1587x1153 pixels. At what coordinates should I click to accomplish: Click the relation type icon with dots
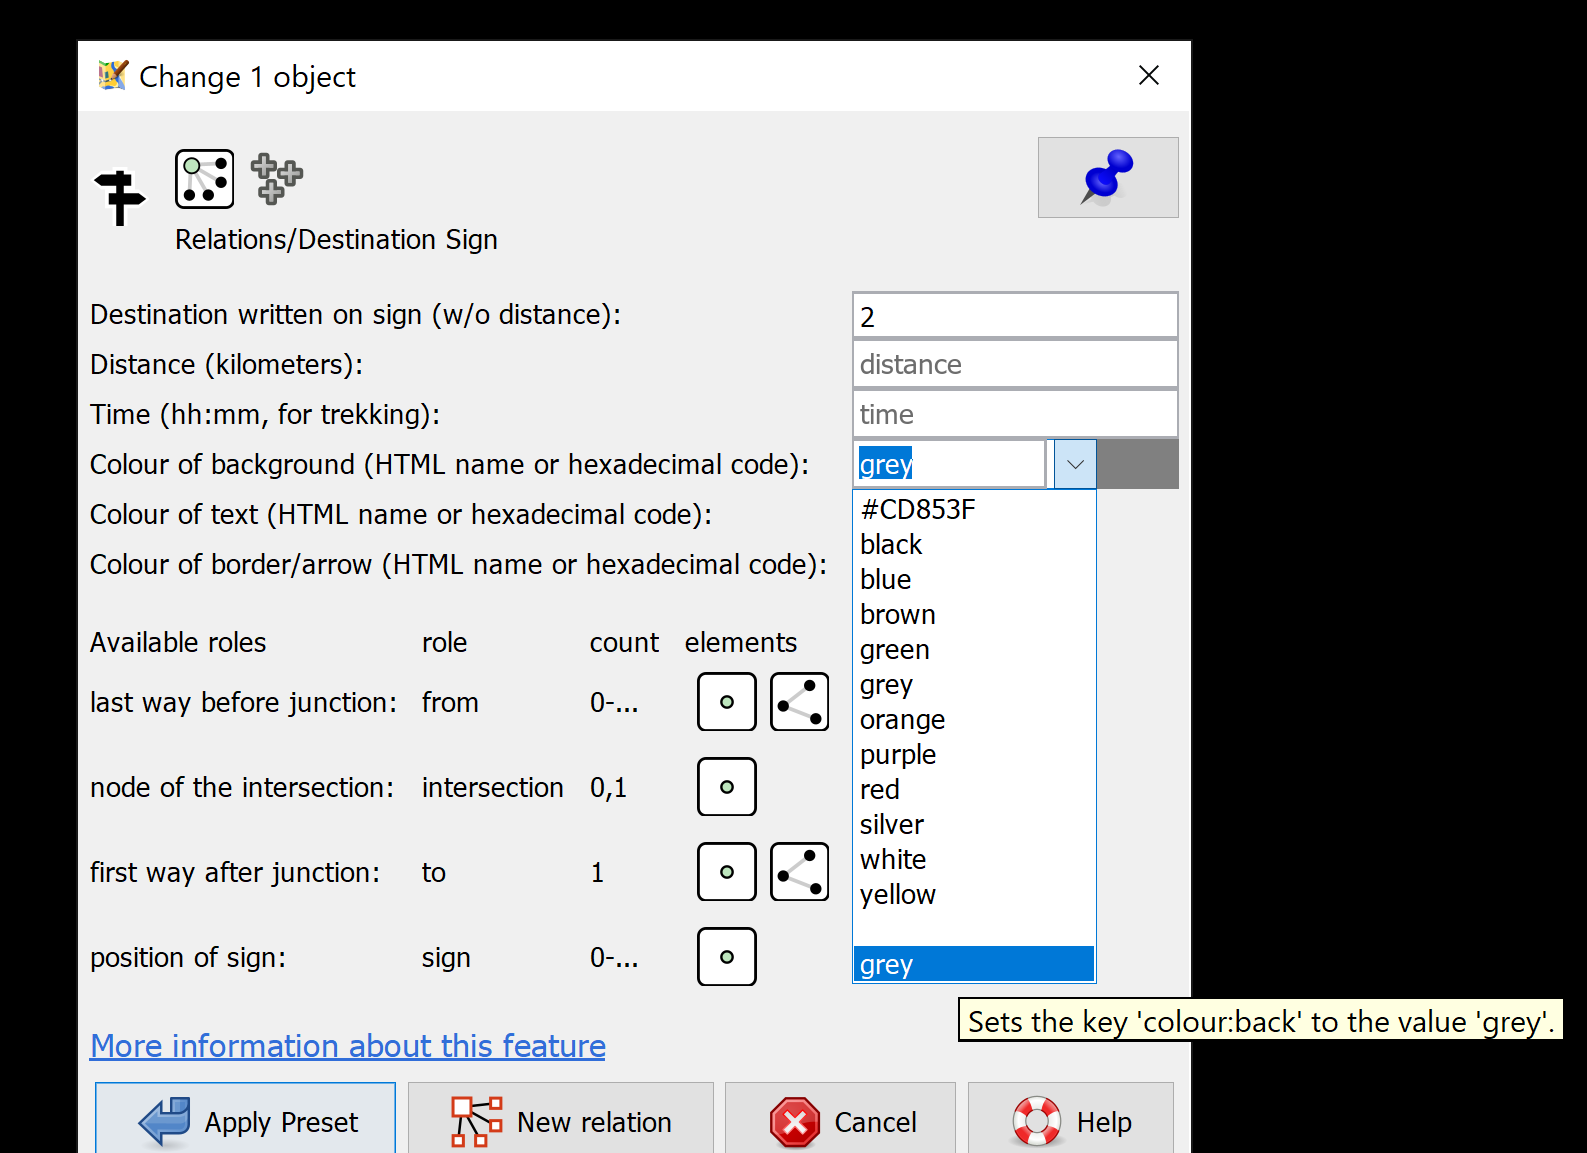pos(204,179)
